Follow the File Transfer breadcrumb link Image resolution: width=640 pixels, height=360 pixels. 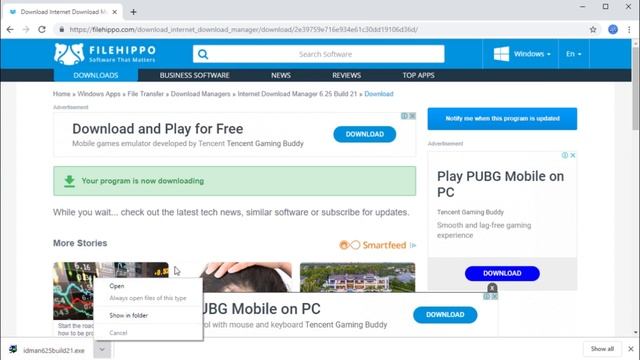146,94
